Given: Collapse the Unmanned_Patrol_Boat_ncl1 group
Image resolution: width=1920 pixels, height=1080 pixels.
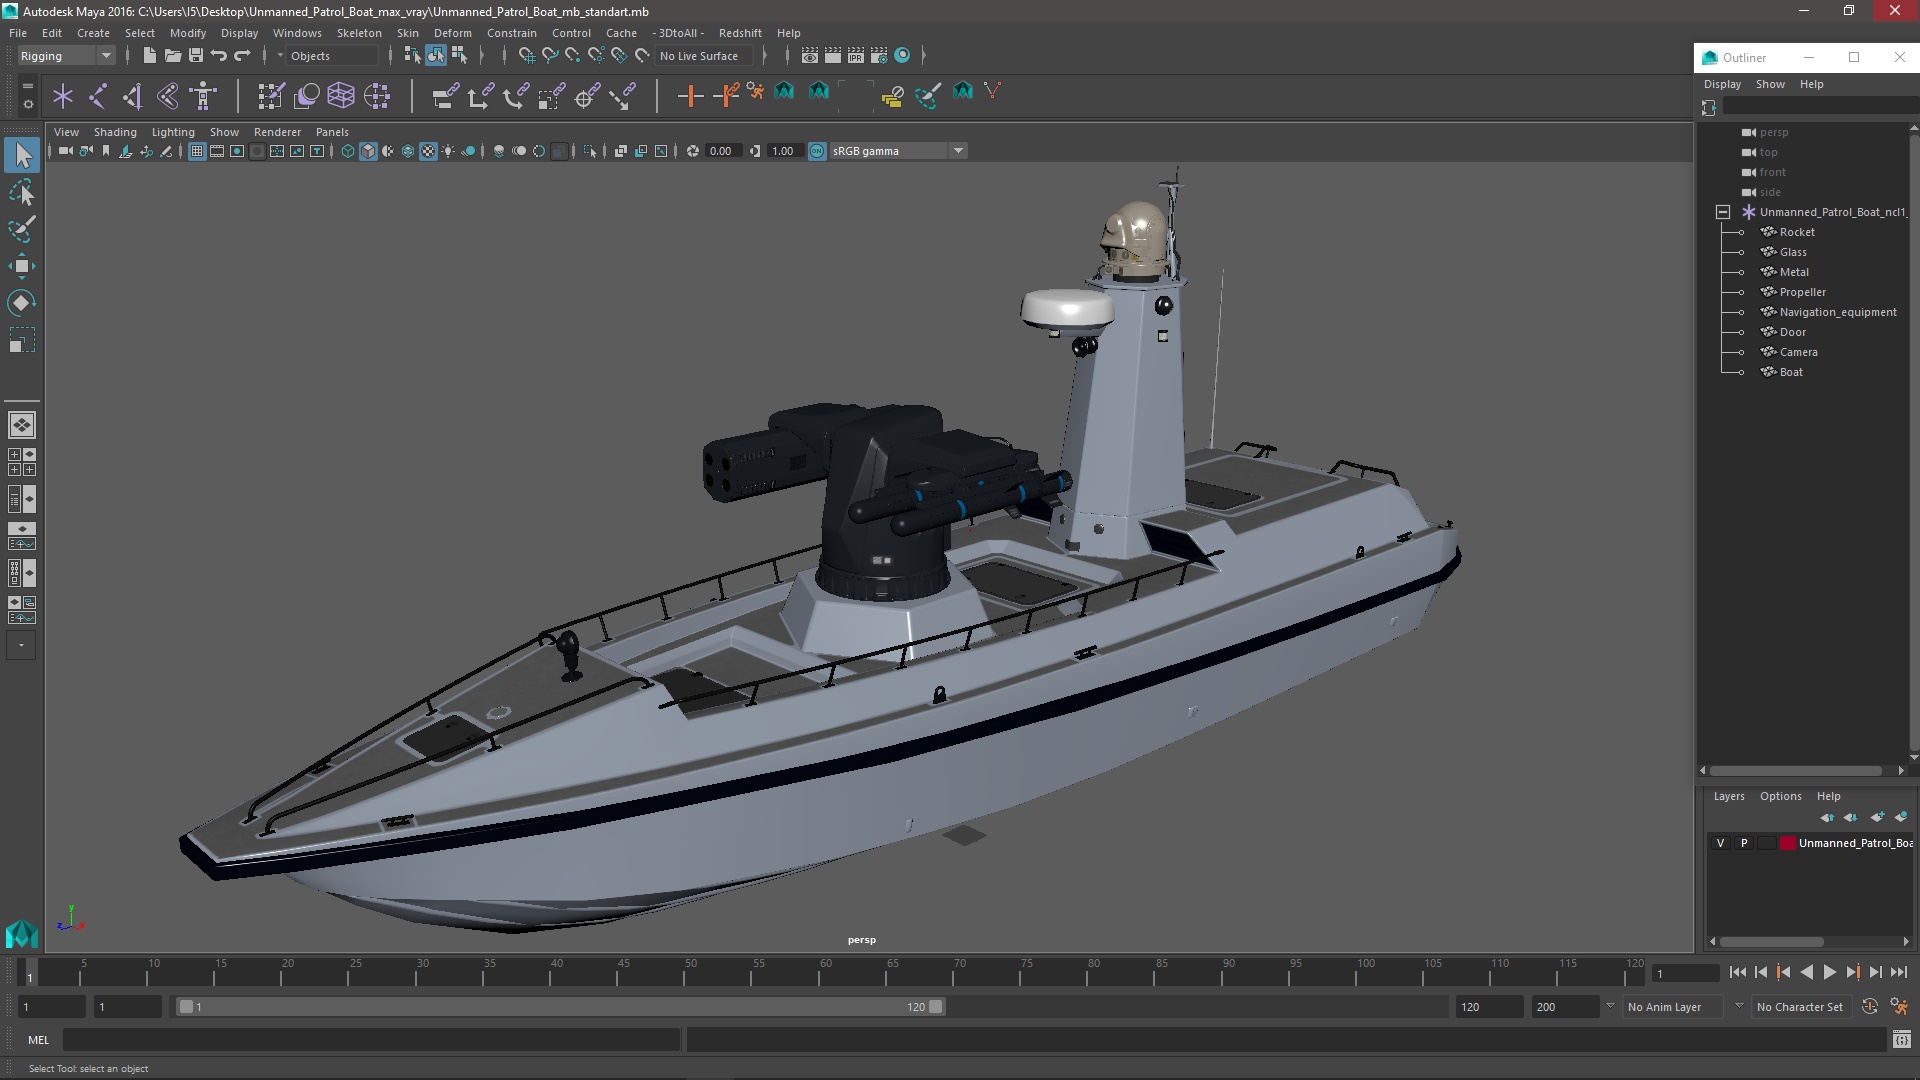Looking at the screenshot, I should pyautogui.click(x=1722, y=212).
